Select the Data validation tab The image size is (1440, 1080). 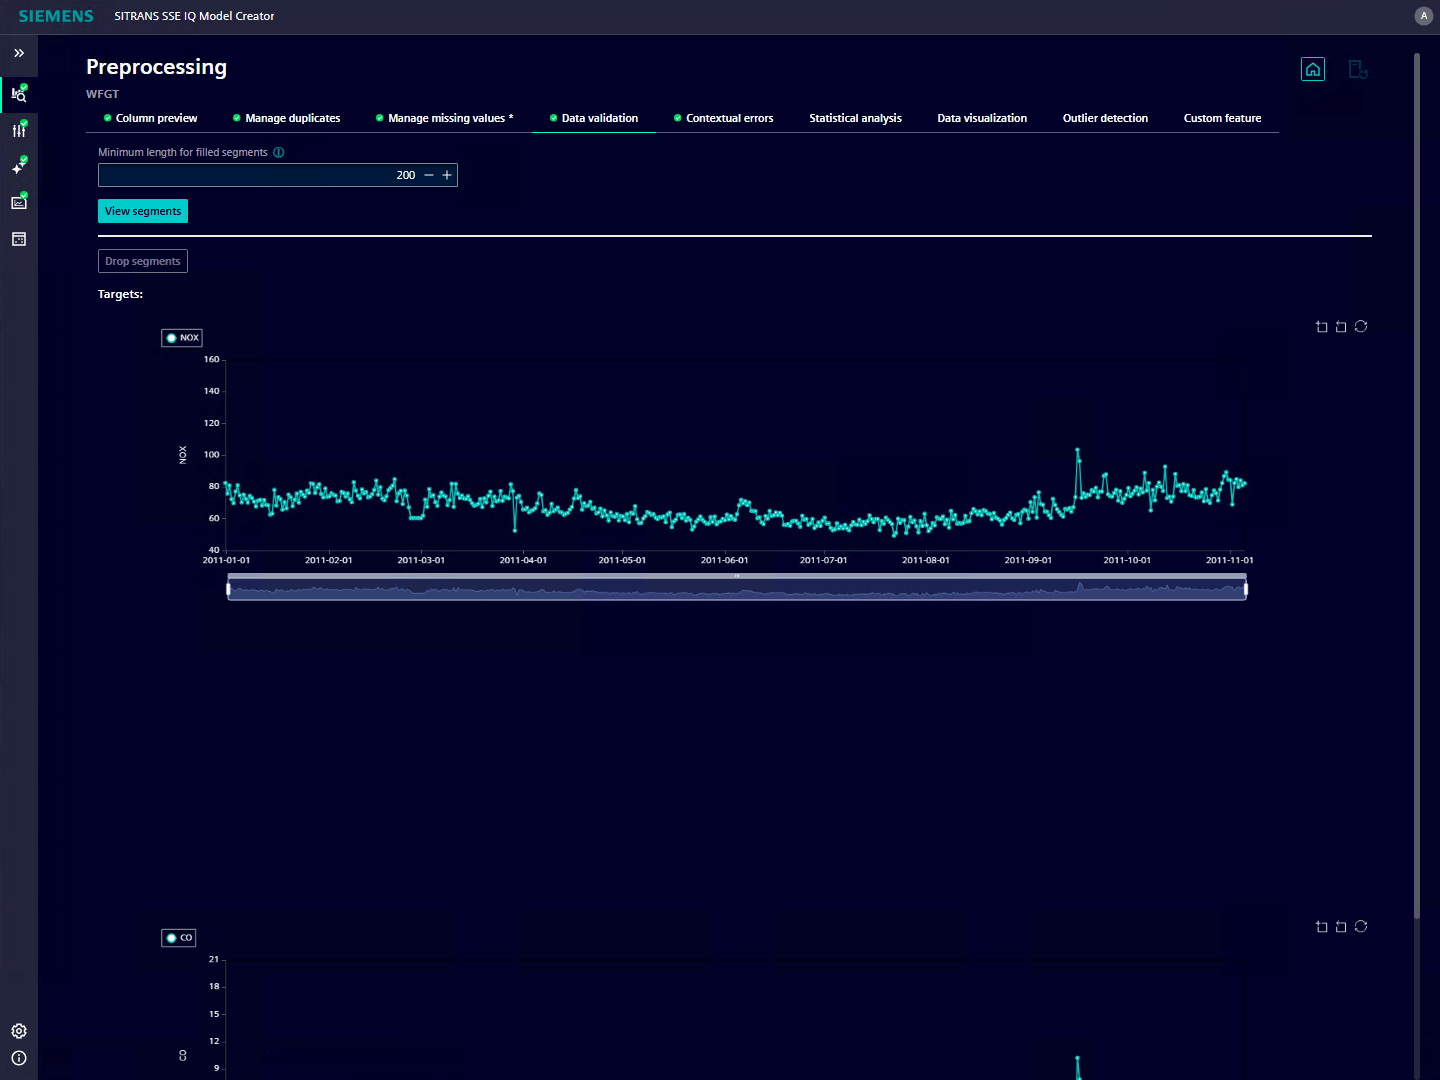tap(594, 118)
